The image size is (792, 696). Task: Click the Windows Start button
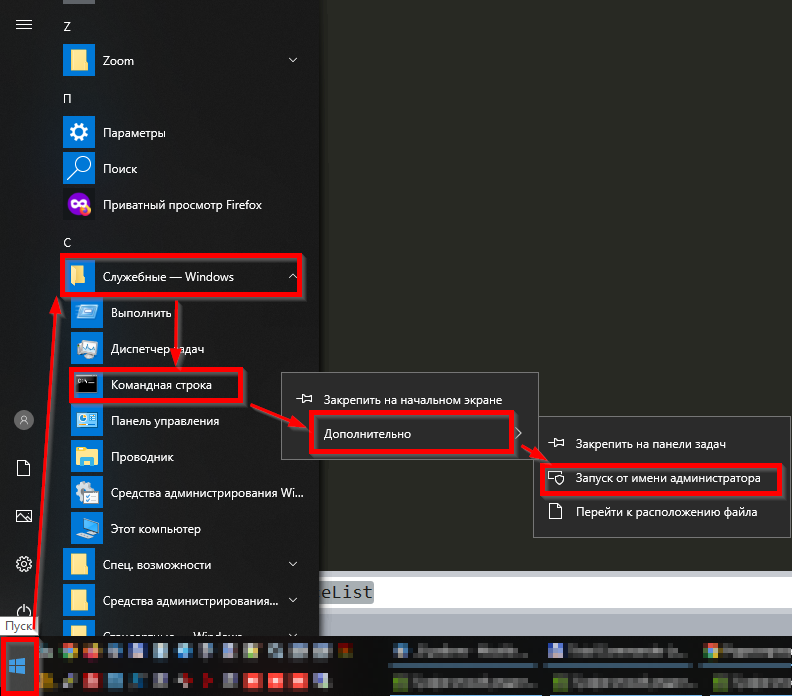[18, 667]
